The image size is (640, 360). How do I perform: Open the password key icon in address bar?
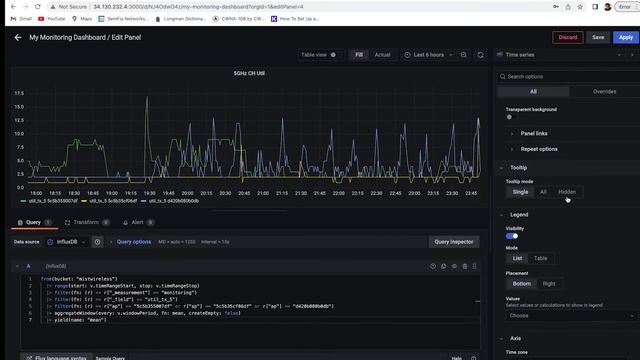(x=556, y=7)
